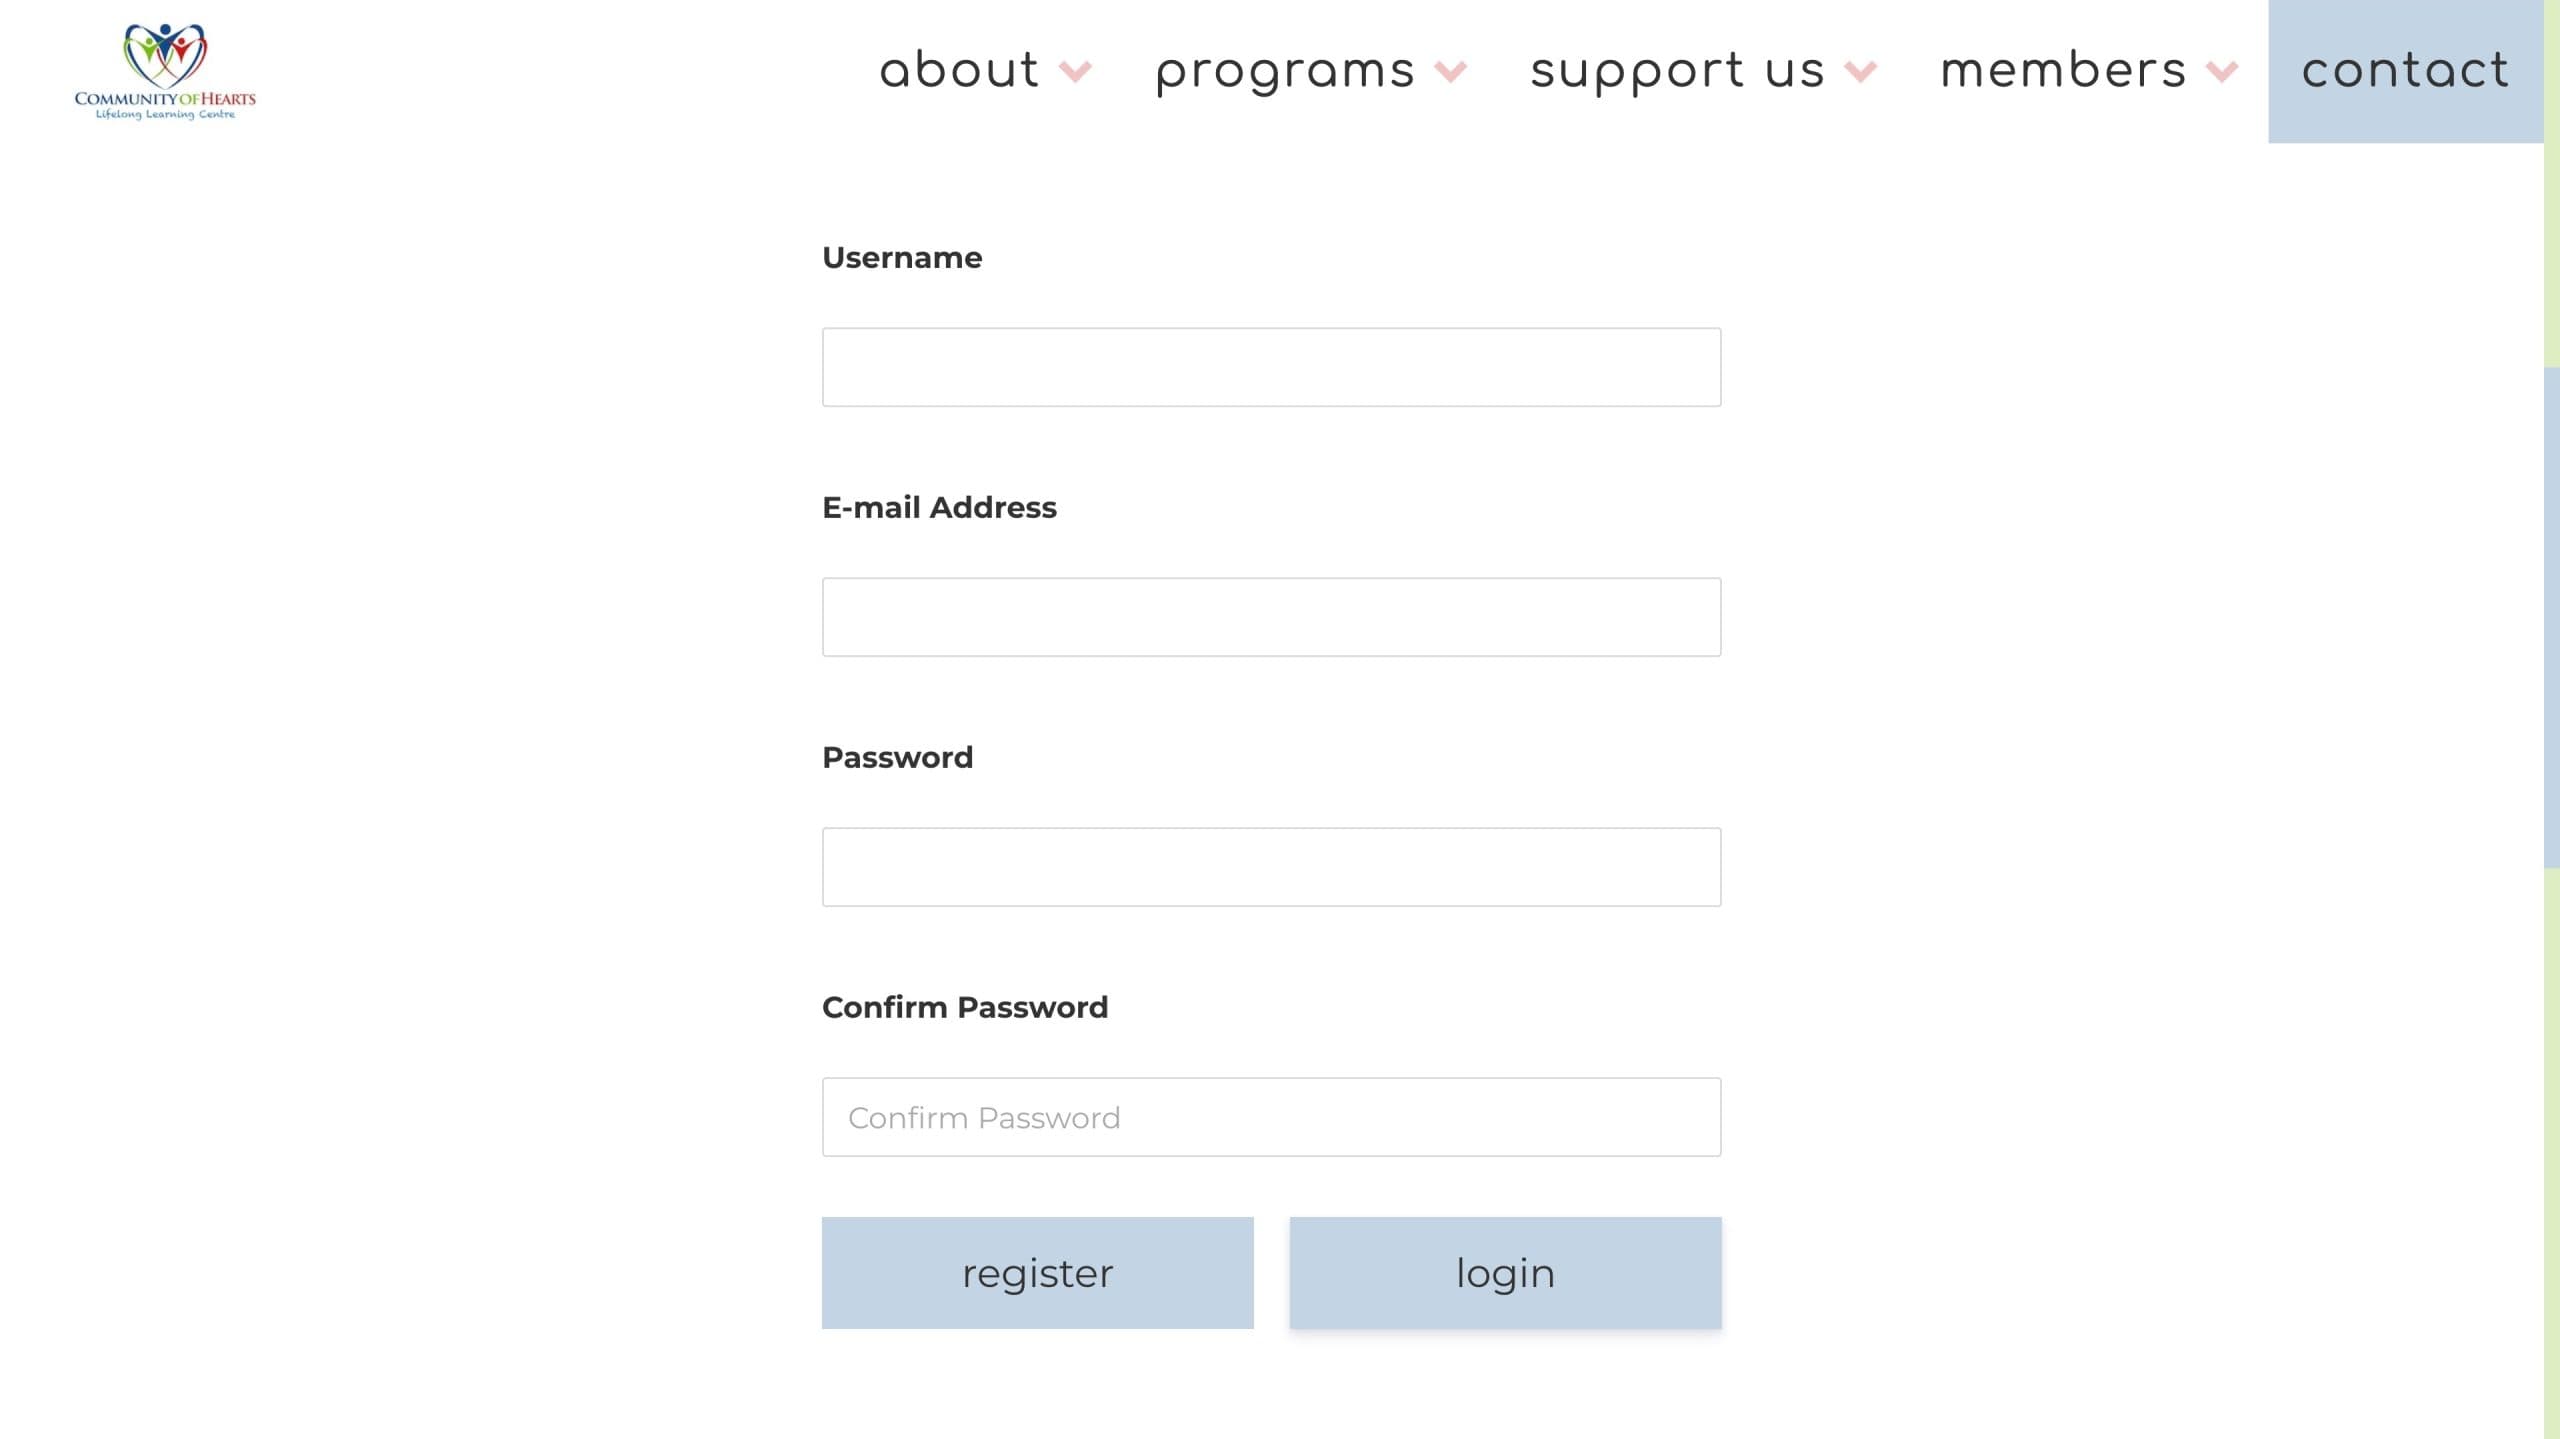Open the programs menu item

coord(1285,71)
